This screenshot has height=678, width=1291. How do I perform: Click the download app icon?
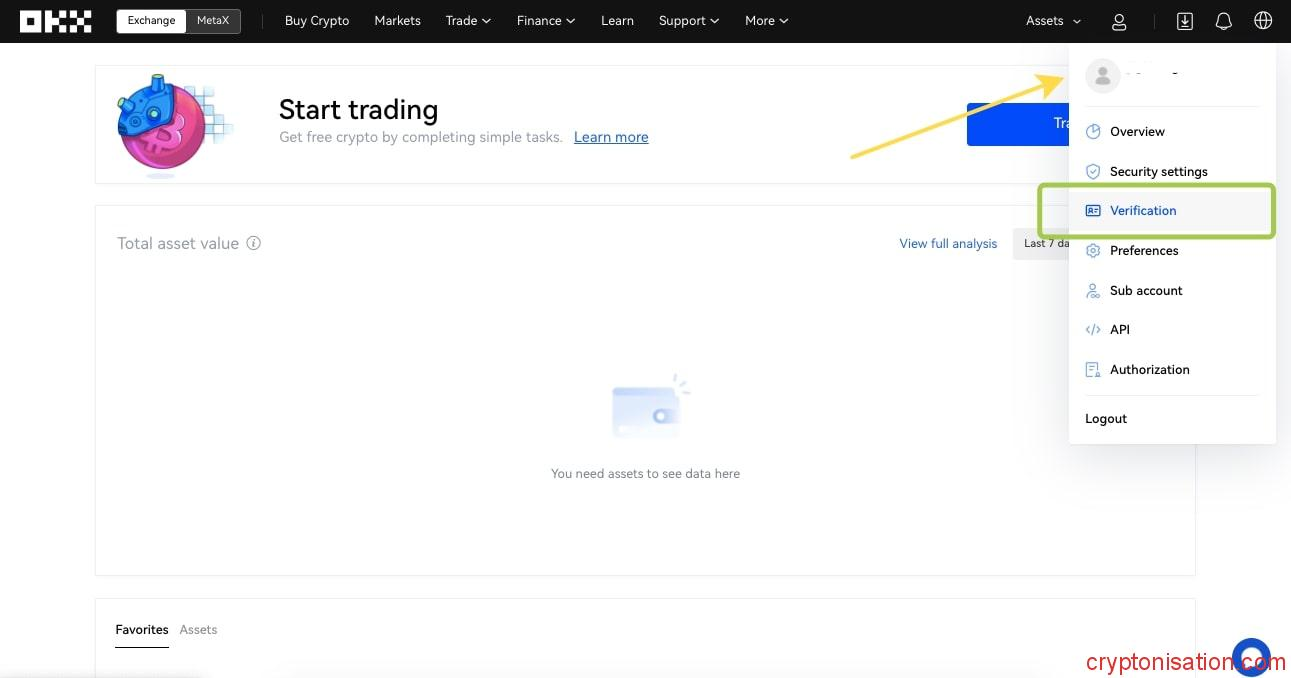point(1184,21)
